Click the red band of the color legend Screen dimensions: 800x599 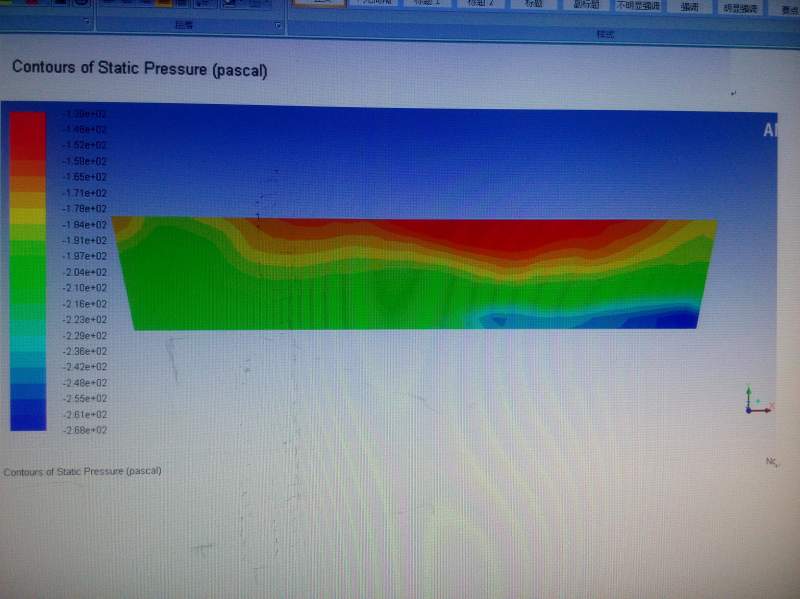tap(28, 136)
